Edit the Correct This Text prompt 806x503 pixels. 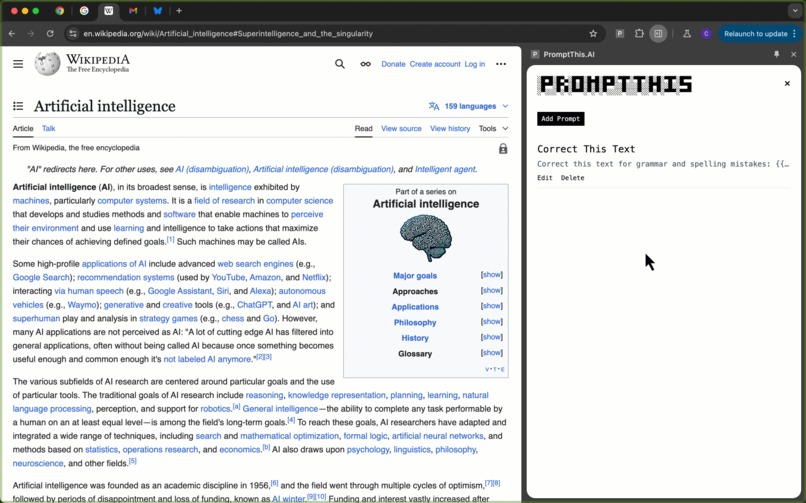point(544,178)
